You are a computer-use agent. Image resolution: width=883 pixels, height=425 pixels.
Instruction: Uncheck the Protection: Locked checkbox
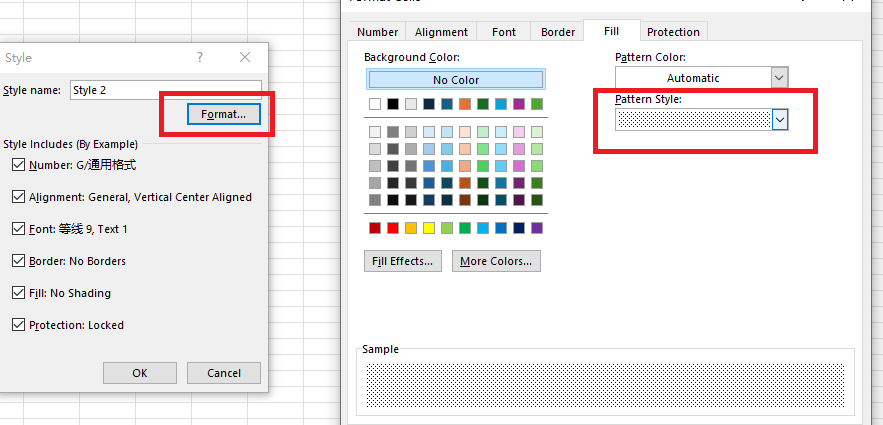19,325
